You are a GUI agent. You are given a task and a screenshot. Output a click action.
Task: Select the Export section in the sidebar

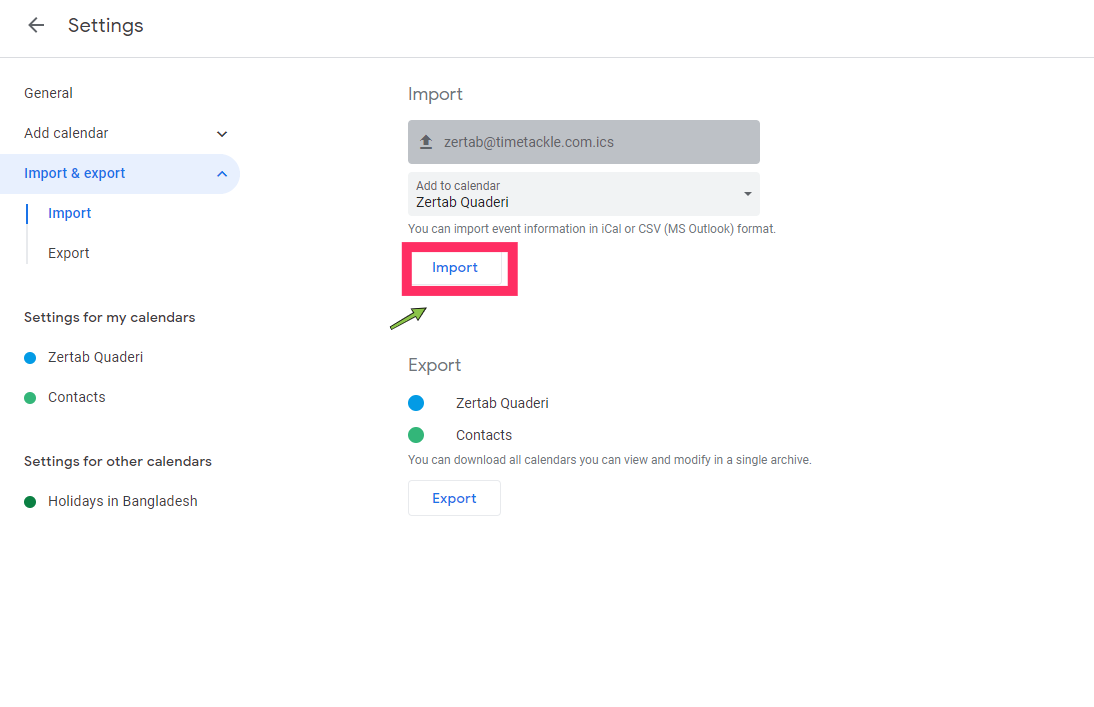coord(68,252)
